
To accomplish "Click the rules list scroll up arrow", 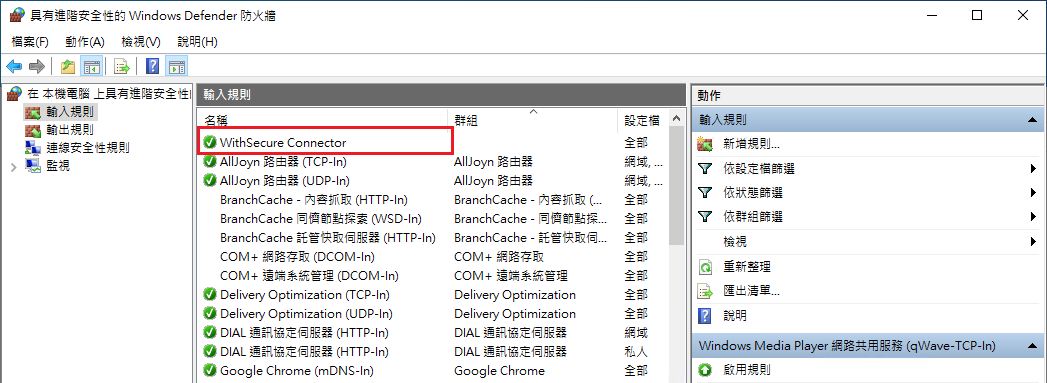I will (676, 119).
